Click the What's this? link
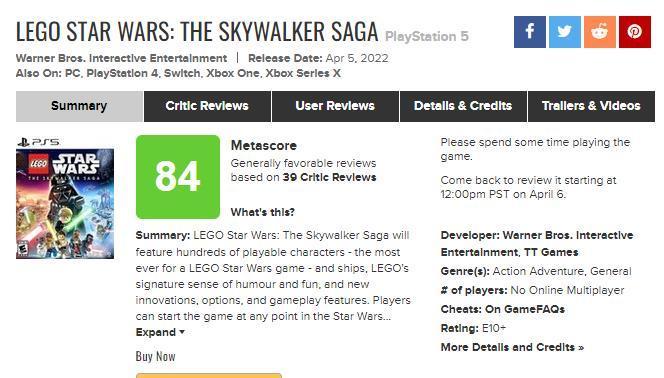The height and width of the screenshot is (378, 664). (263, 212)
